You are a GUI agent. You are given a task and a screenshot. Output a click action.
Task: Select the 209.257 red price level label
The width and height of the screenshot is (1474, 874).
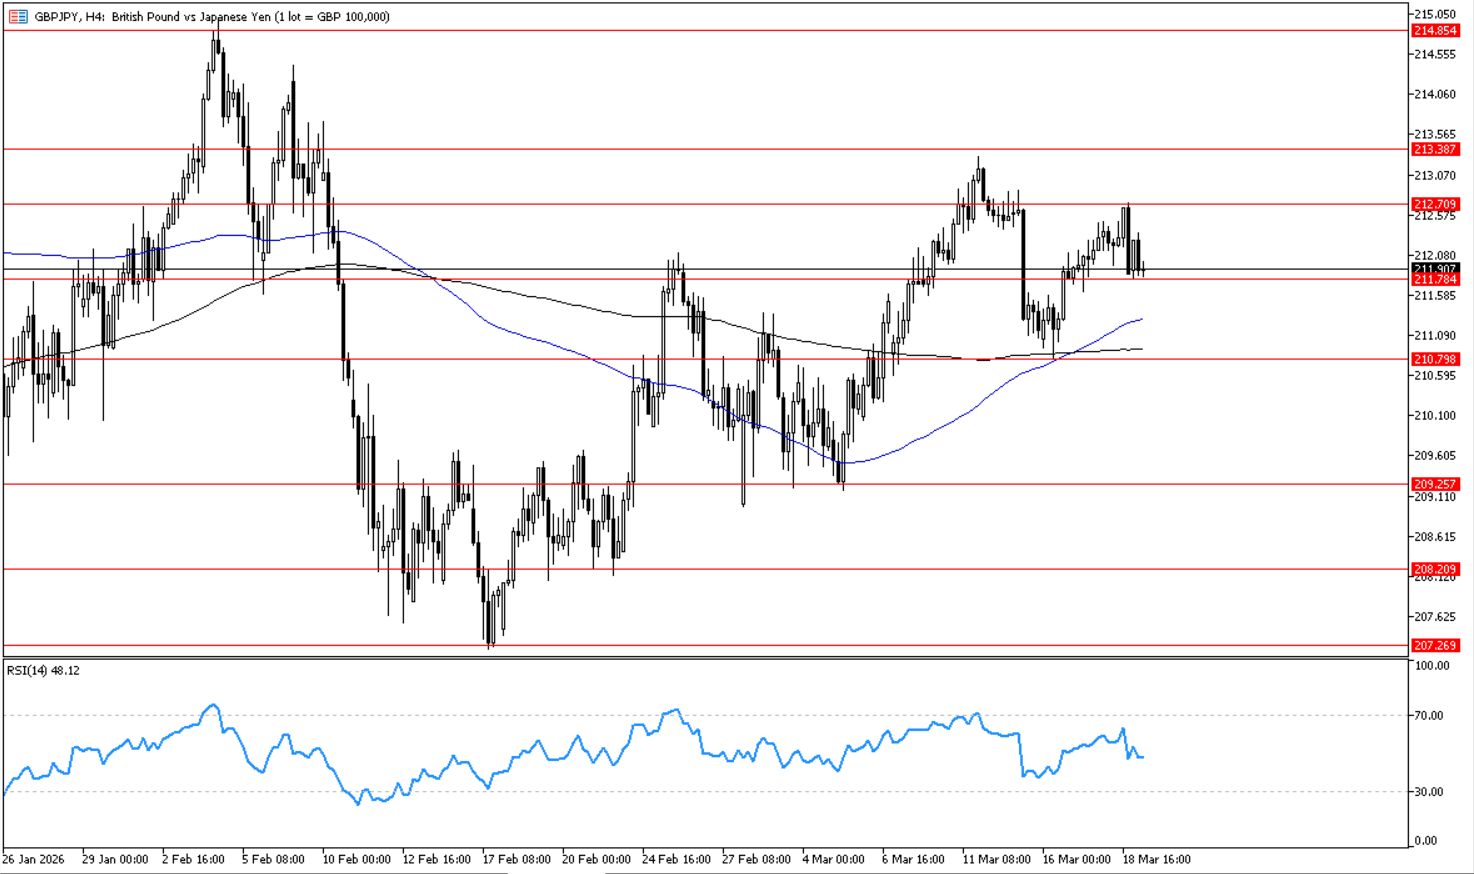[x=1435, y=484]
